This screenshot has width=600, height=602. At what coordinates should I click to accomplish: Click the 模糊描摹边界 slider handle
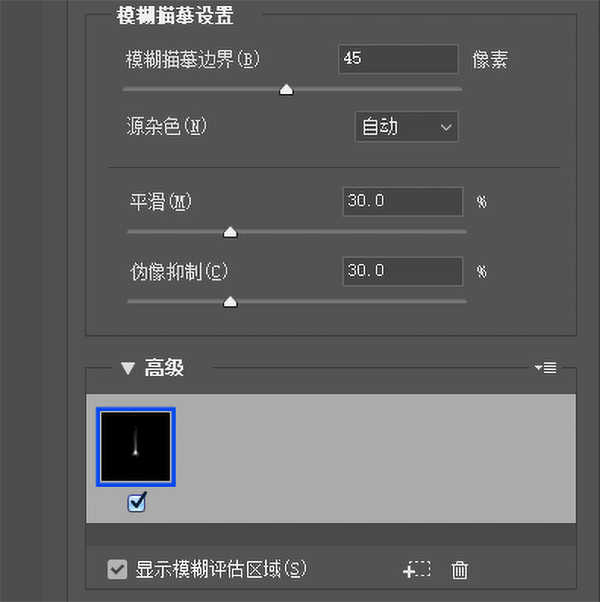(x=286, y=90)
